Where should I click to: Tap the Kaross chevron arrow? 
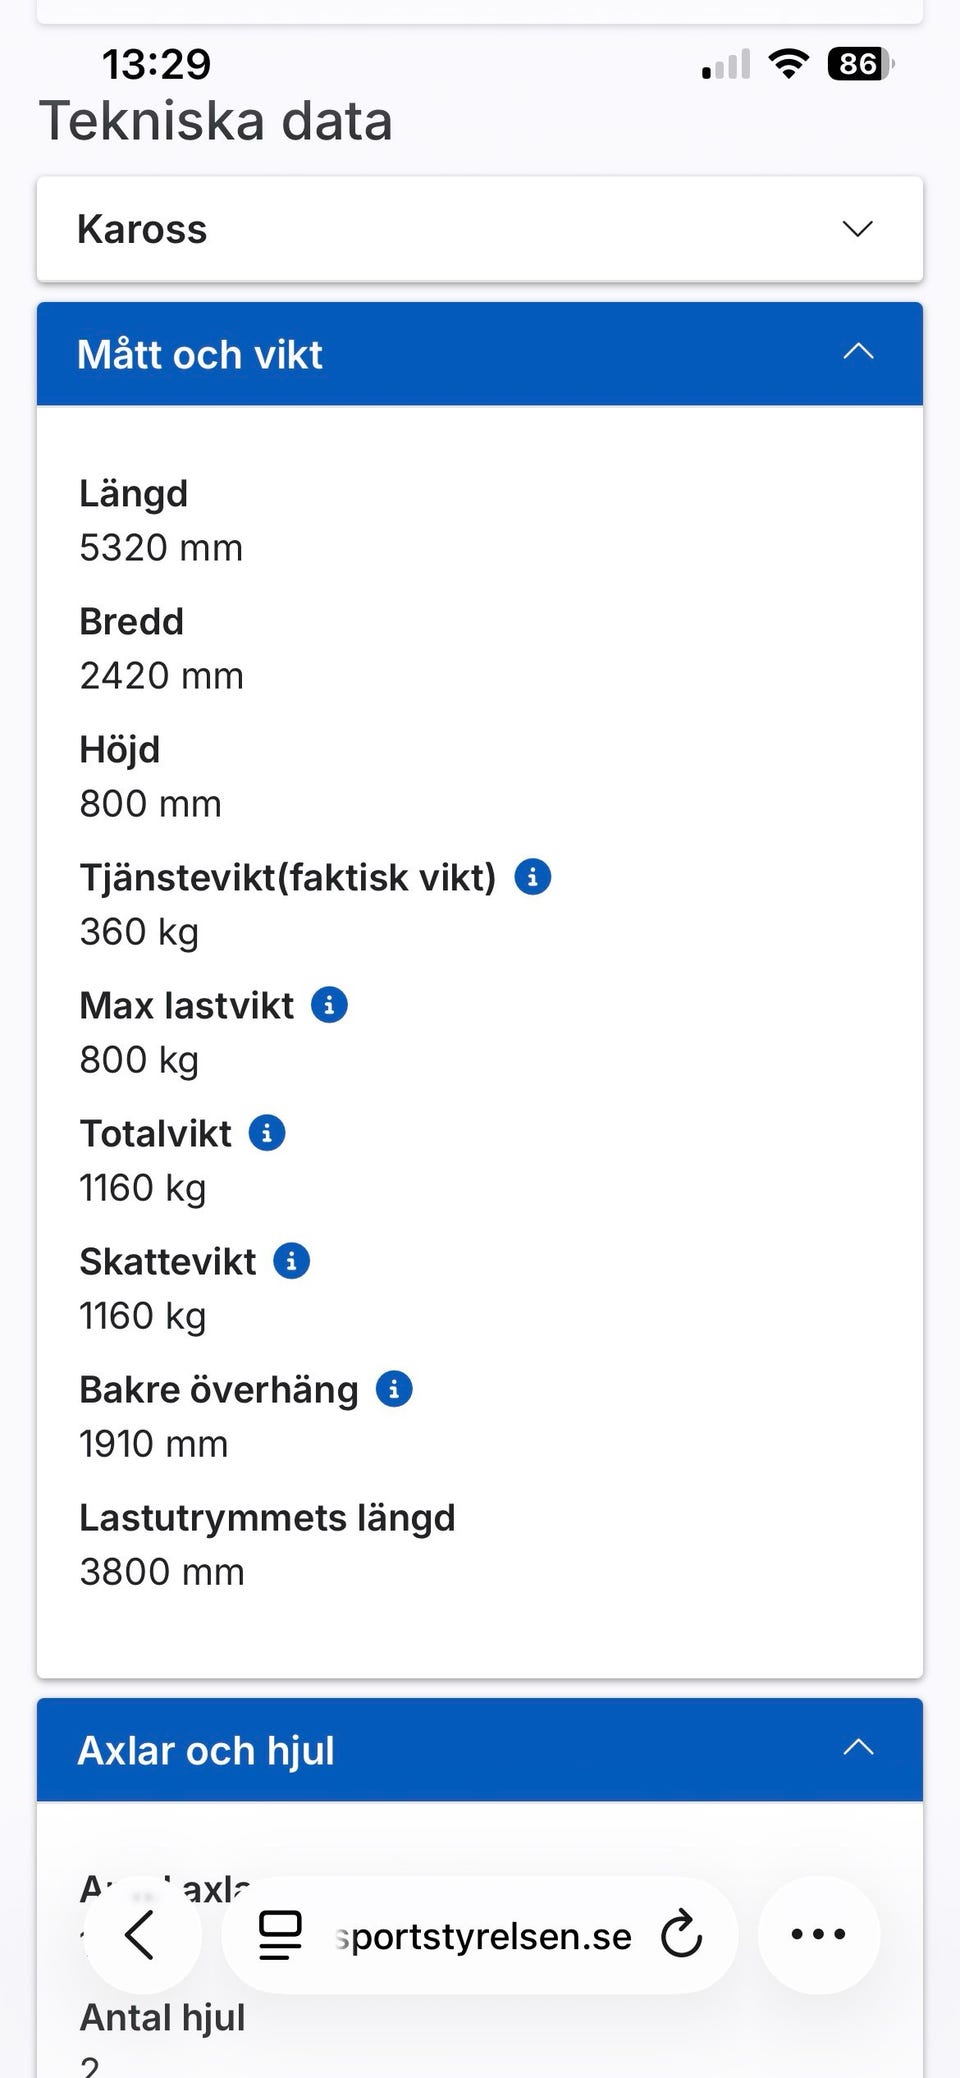coord(857,229)
